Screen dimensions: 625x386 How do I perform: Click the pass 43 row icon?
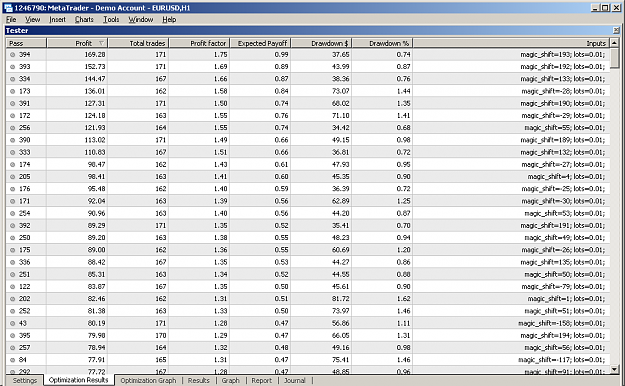(12, 323)
